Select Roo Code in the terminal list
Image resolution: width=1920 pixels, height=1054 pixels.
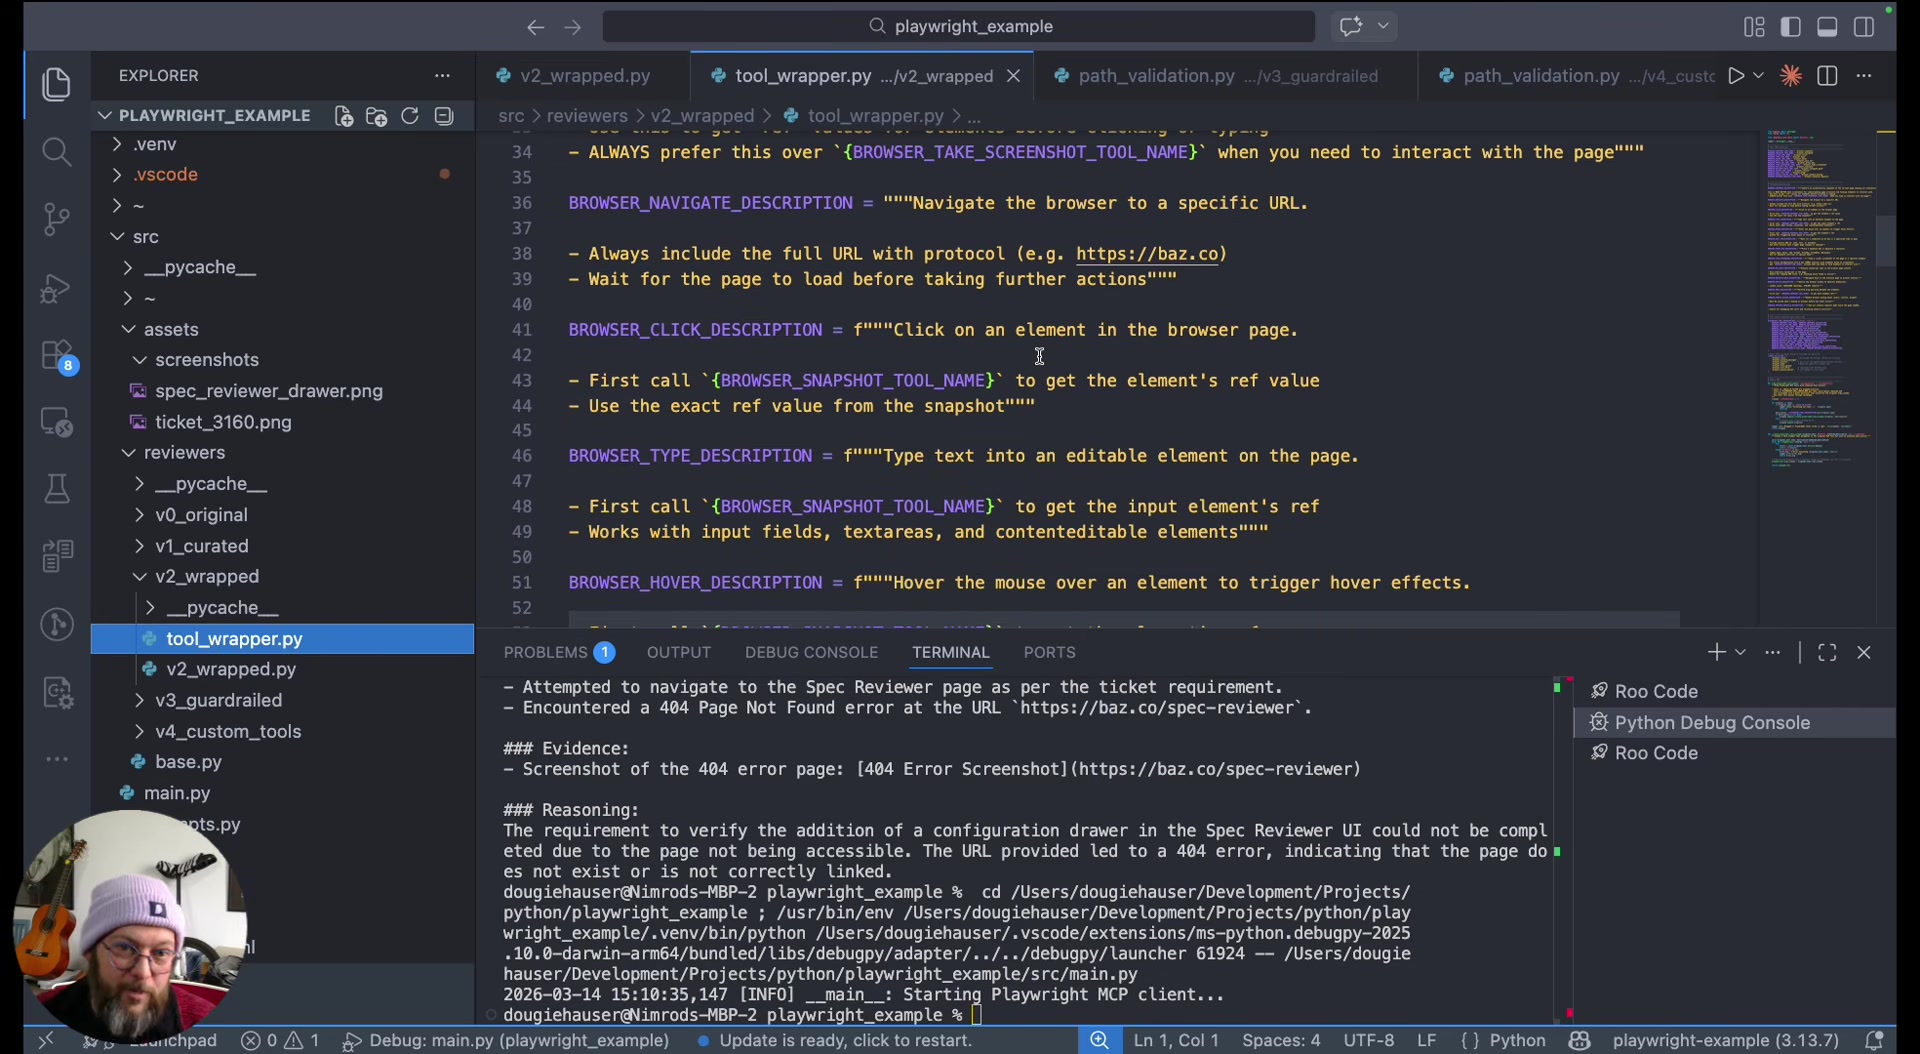[1656, 690]
